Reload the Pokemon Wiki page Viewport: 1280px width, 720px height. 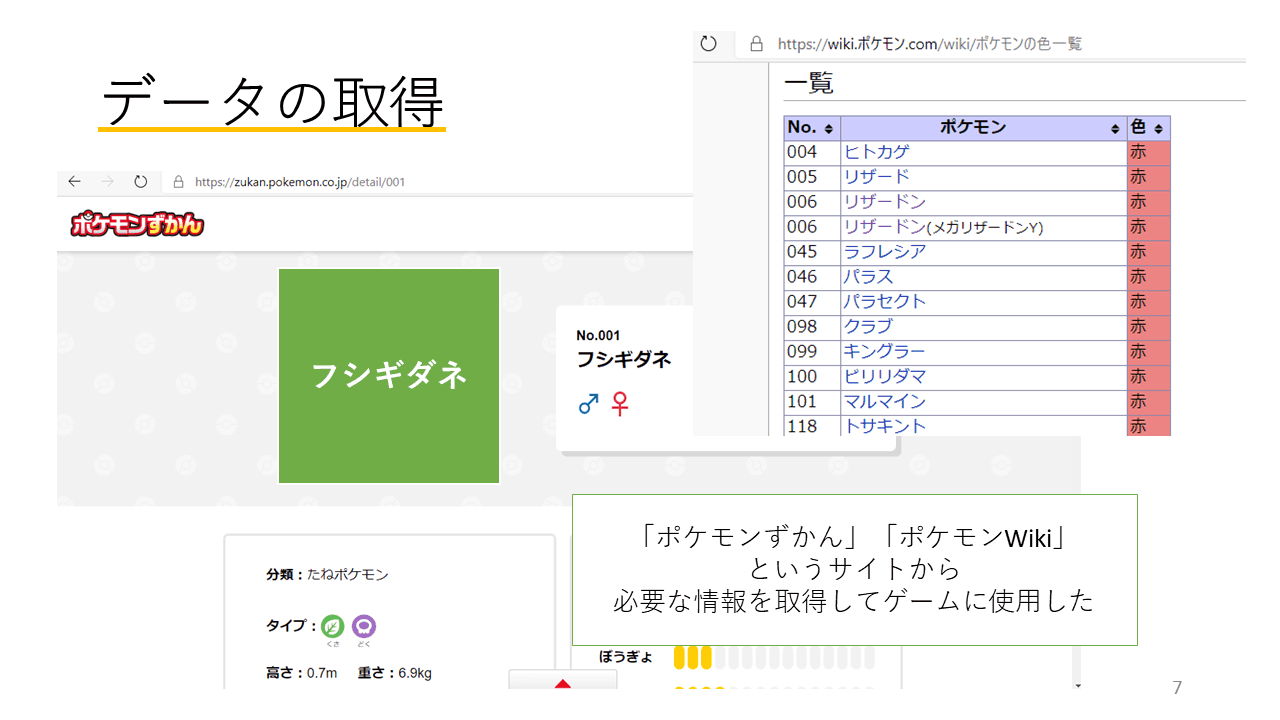click(x=709, y=44)
